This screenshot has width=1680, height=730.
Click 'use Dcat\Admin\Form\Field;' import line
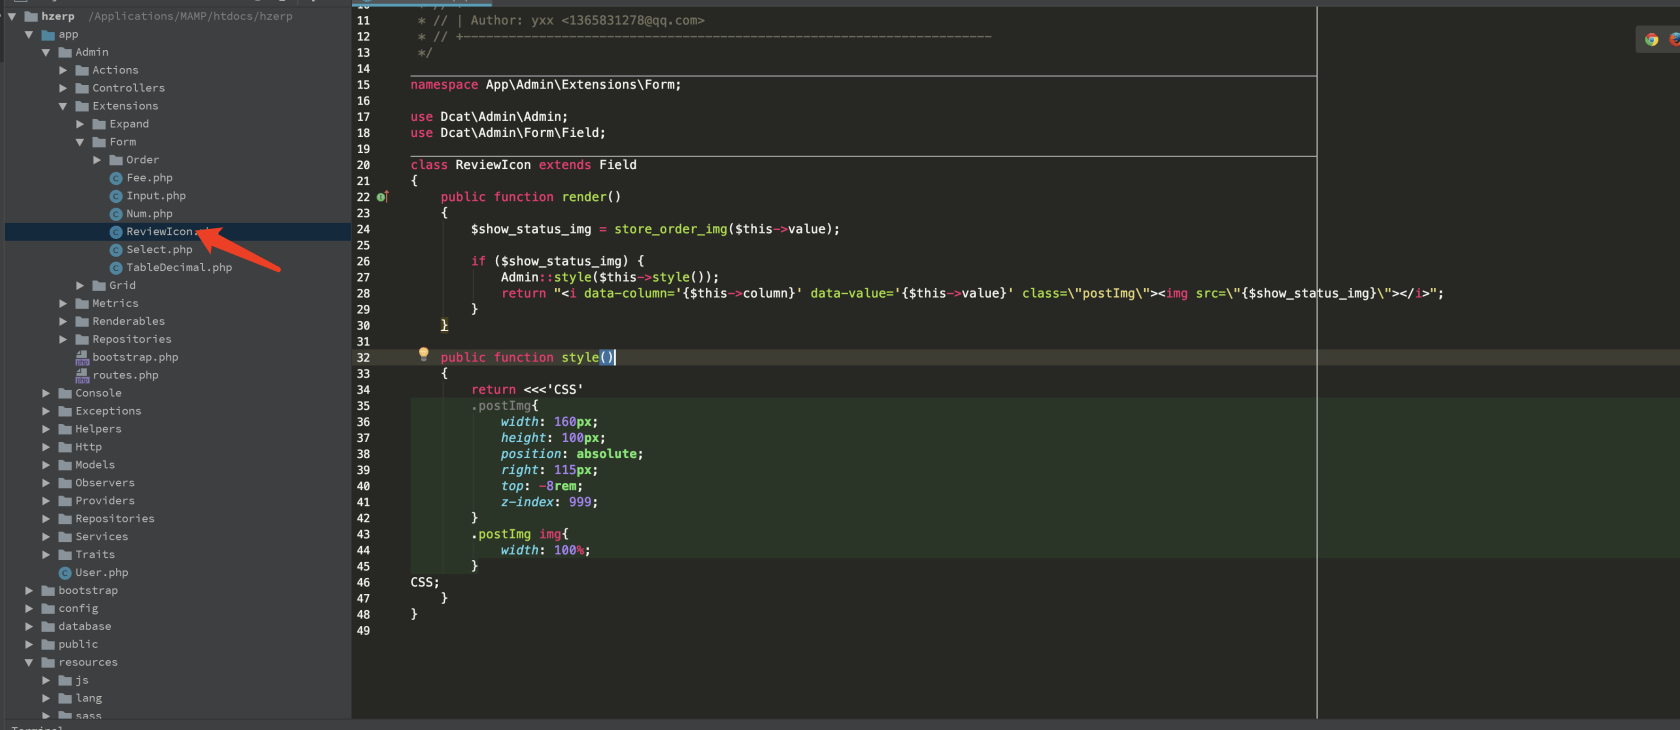coord(508,133)
